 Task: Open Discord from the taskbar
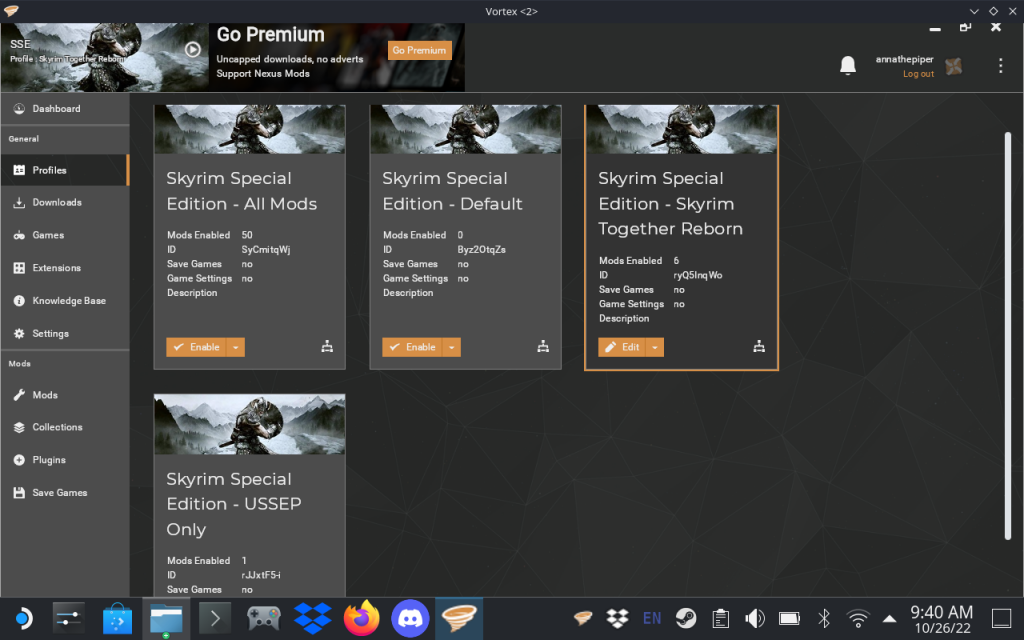point(410,619)
